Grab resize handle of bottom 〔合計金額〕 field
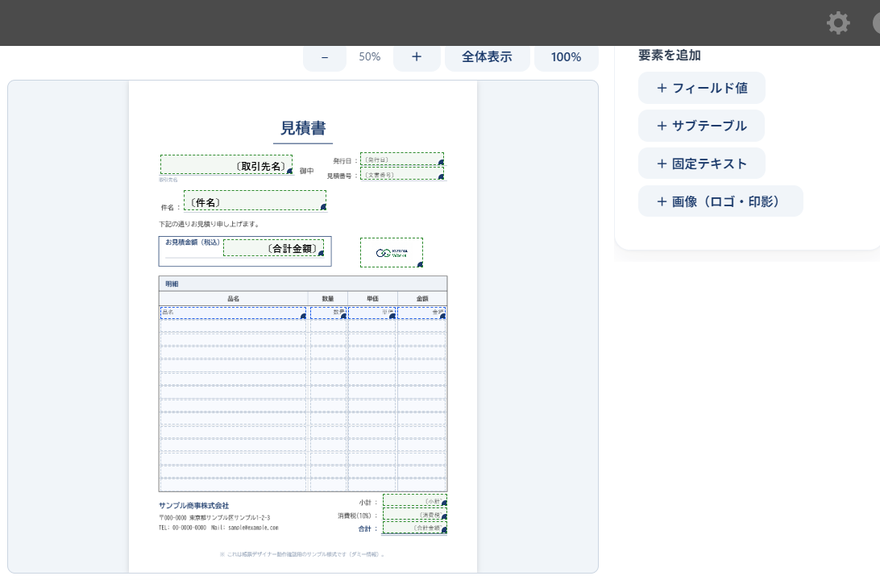Viewport: 880px width, 580px height. point(444,531)
